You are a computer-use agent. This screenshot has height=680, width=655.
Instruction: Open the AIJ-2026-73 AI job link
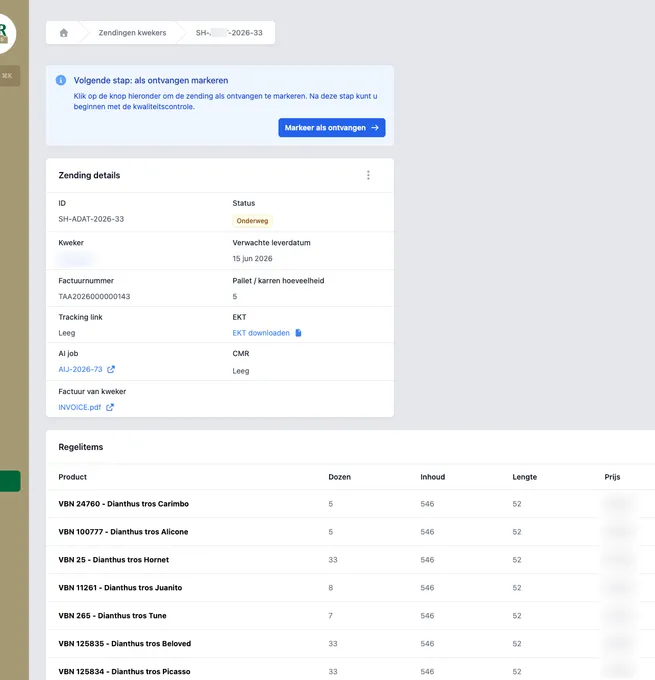(80, 369)
